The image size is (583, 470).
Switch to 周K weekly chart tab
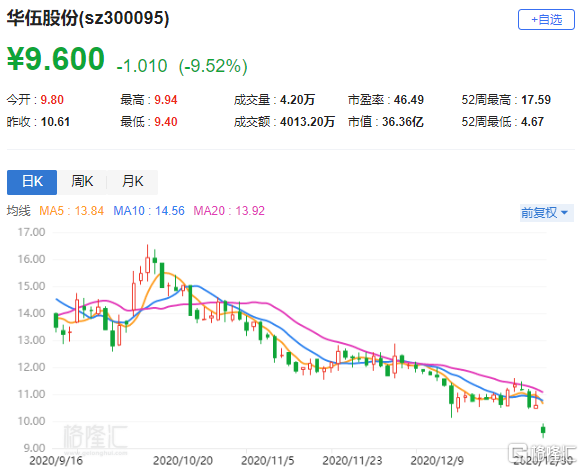pos(82,182)
